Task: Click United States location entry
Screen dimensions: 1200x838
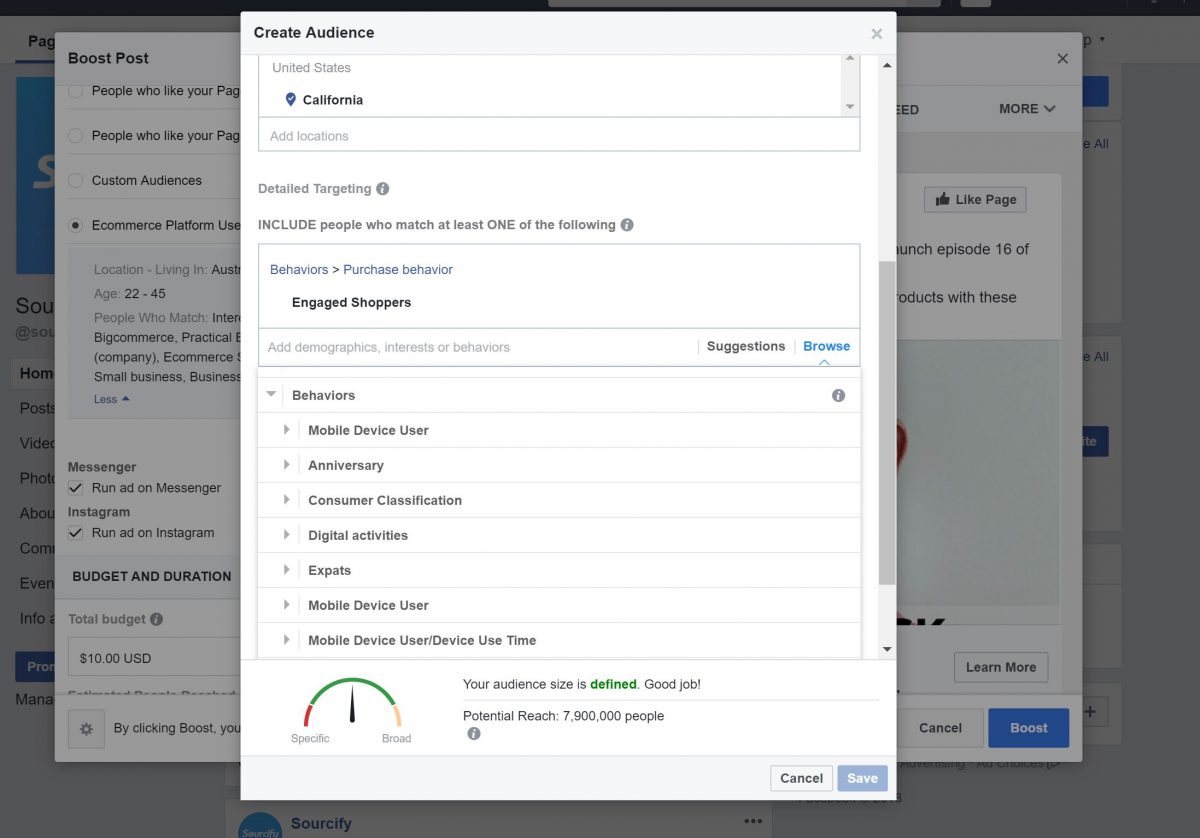Action: point(311,68)
